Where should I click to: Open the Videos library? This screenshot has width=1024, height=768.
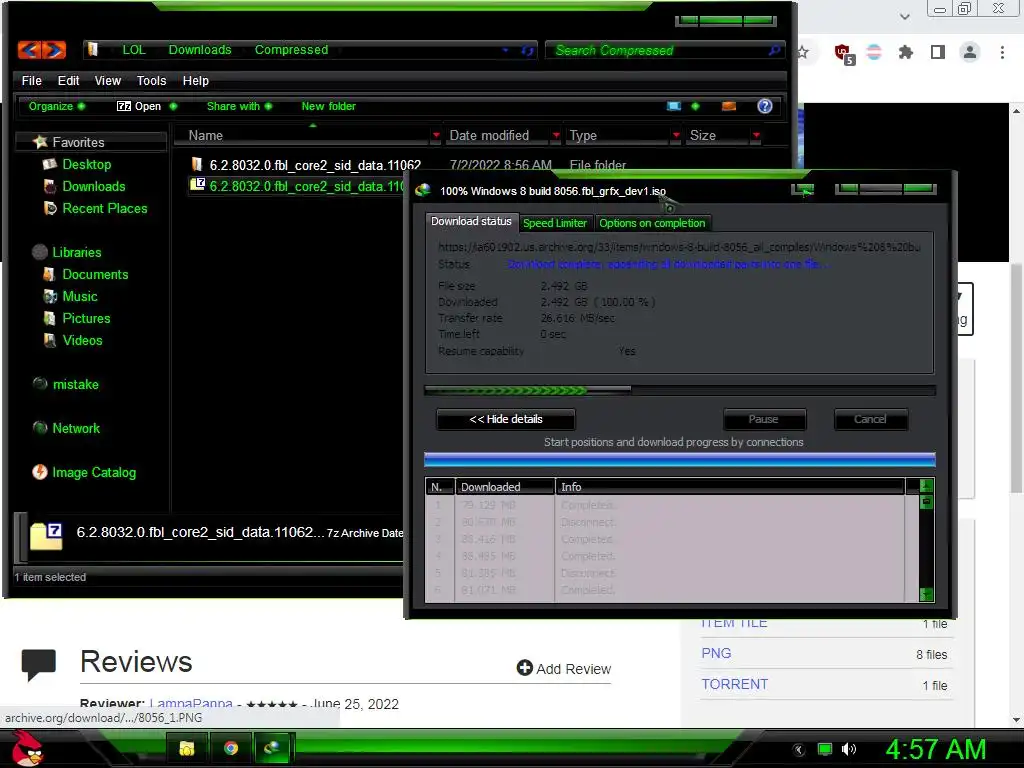click(82, 340)
